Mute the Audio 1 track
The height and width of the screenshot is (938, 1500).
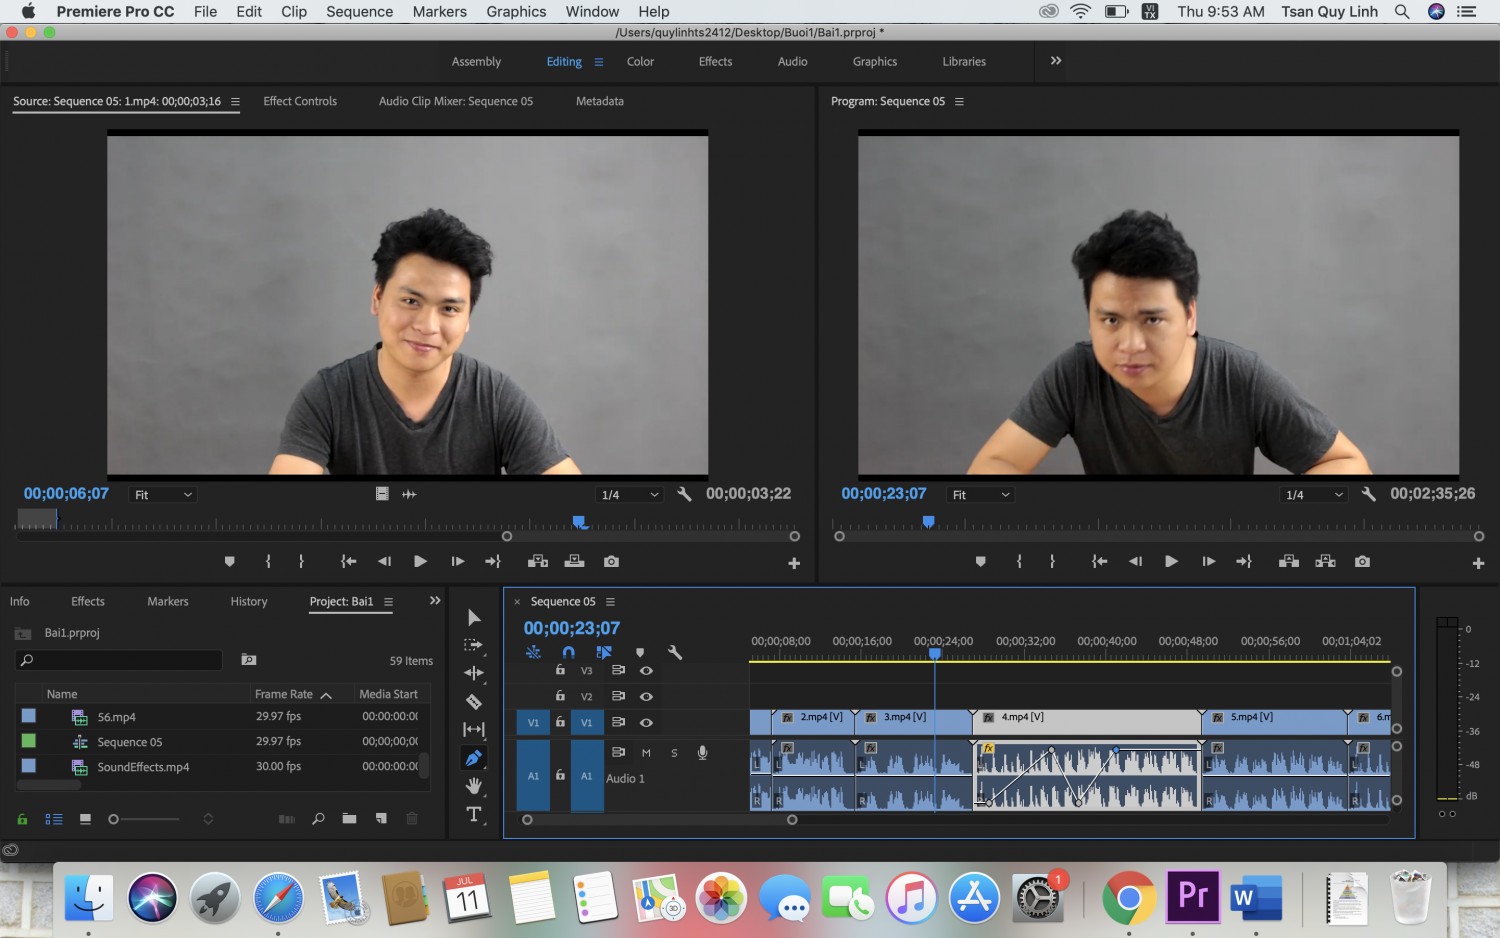646,753
